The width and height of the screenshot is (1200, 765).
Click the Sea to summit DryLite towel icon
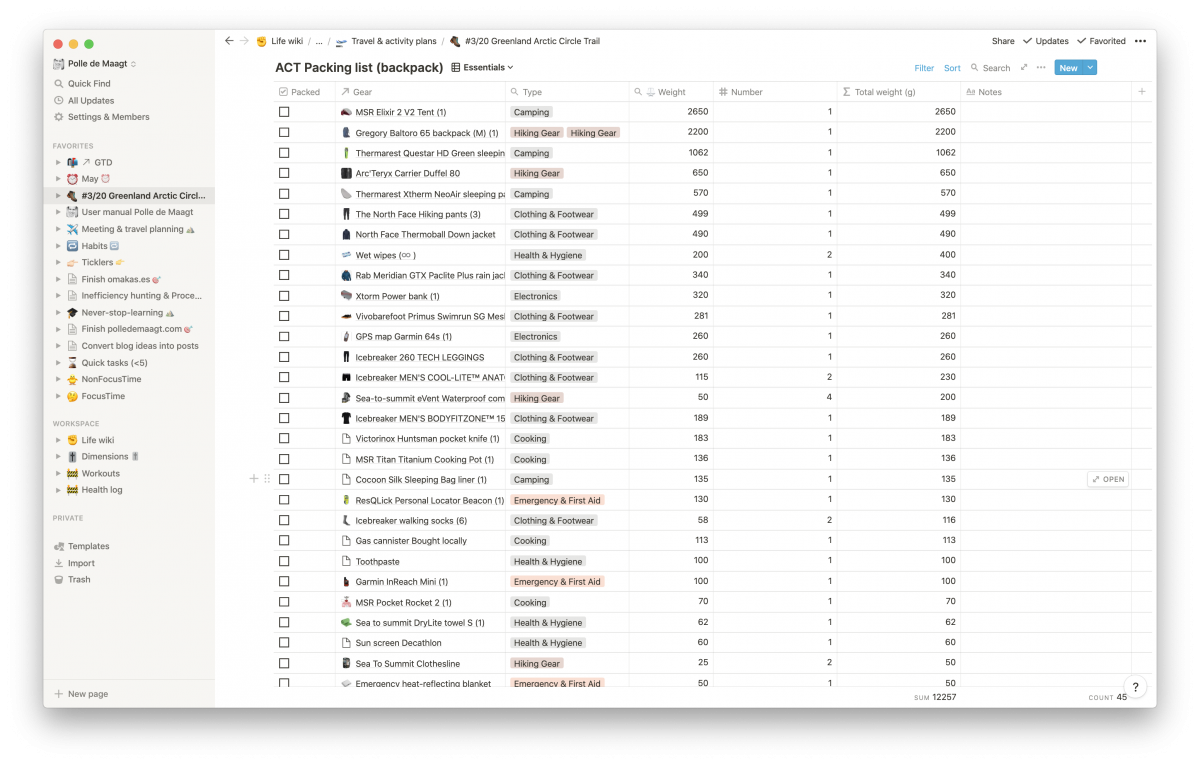346,622
